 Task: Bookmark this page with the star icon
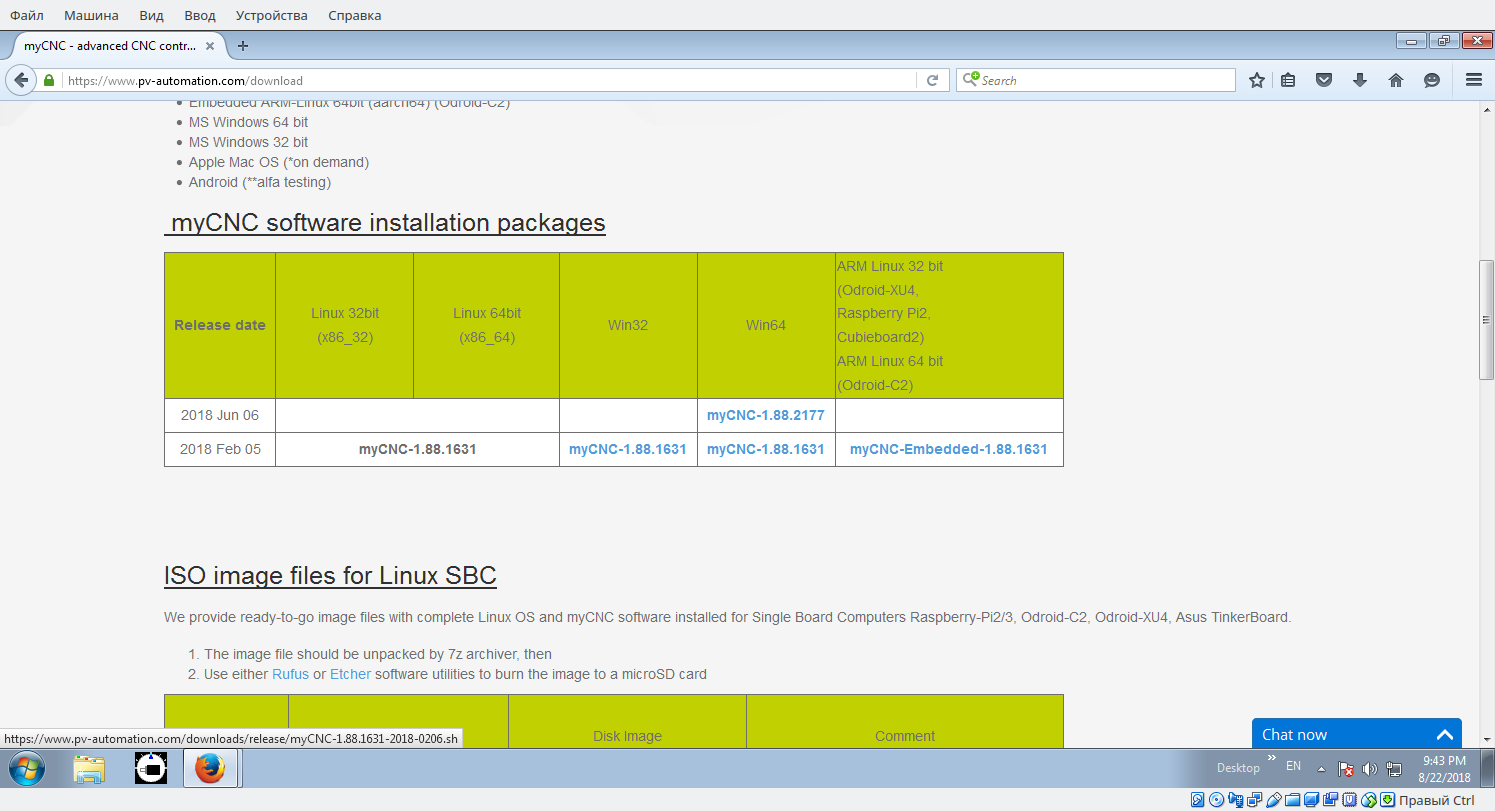[1257, 80]
